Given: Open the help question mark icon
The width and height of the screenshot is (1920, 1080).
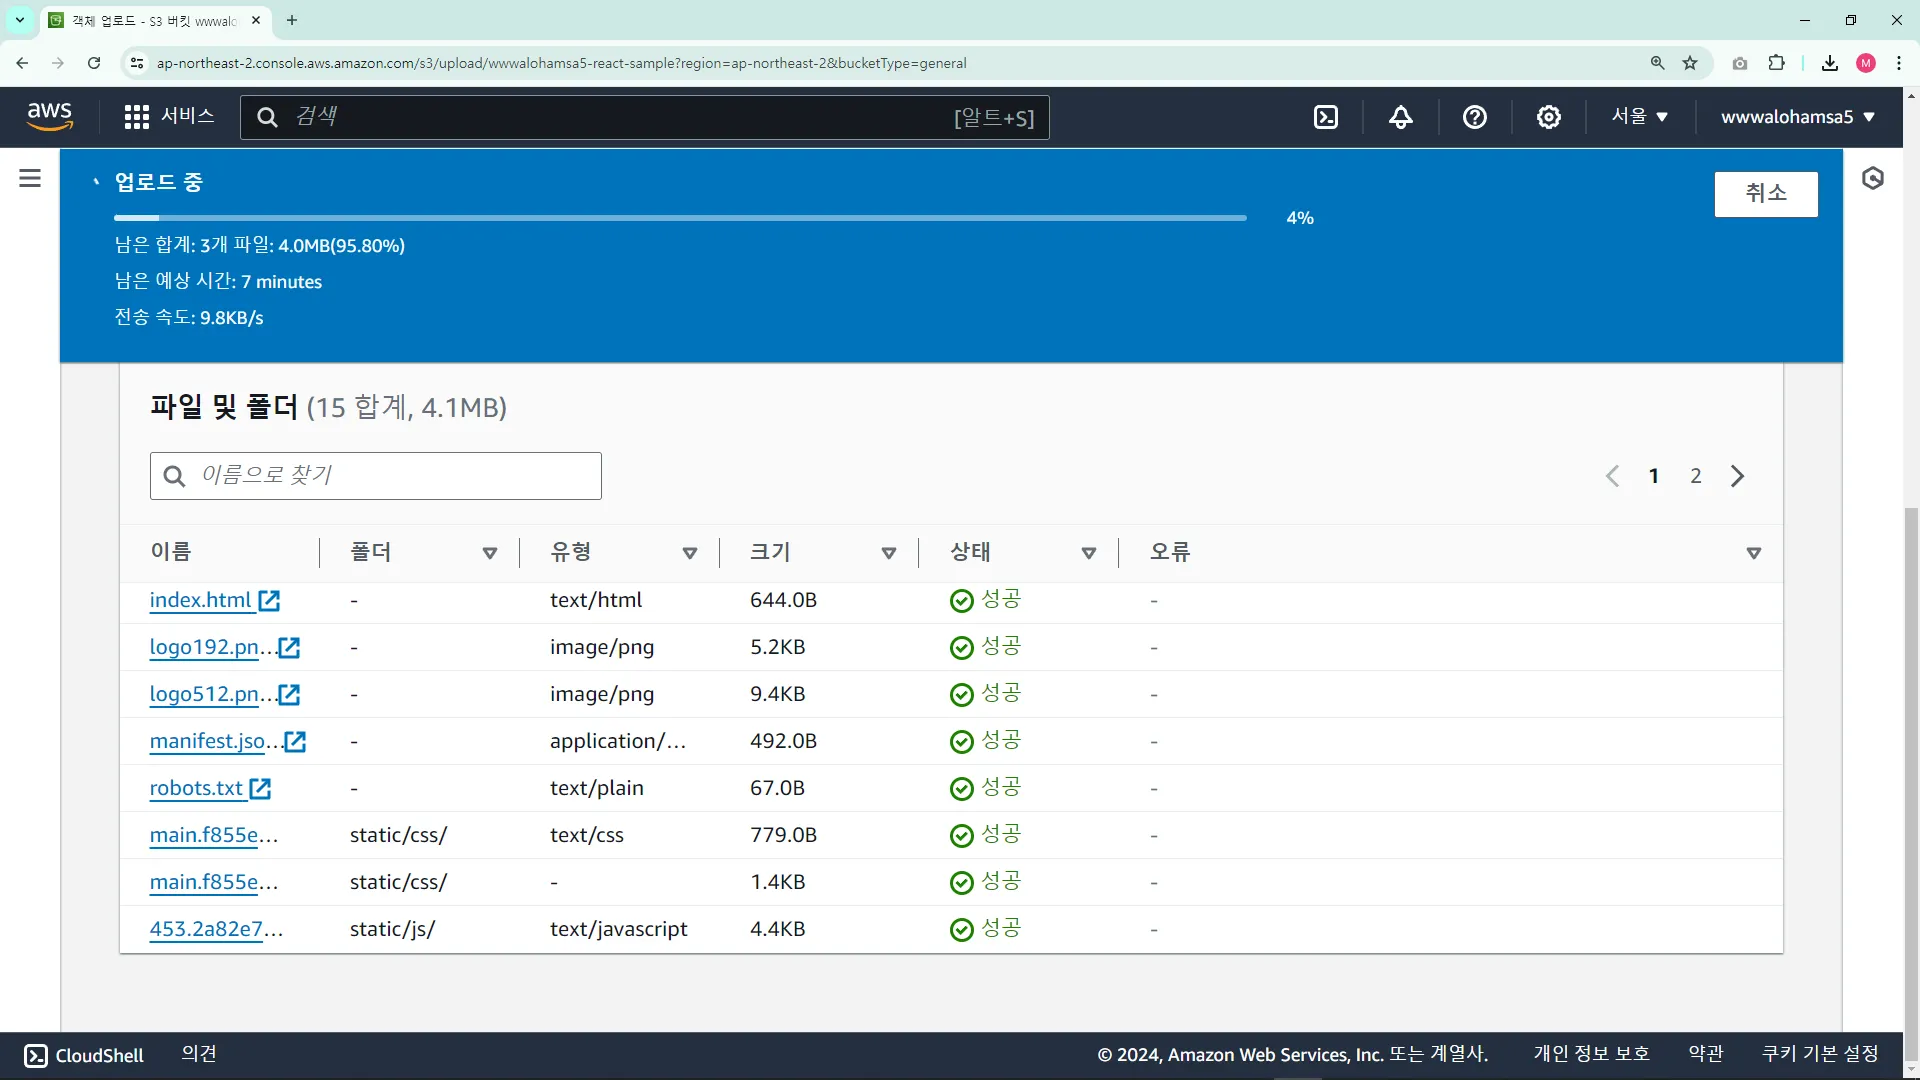Looking at the screenshot, I should pos(1474,117).
